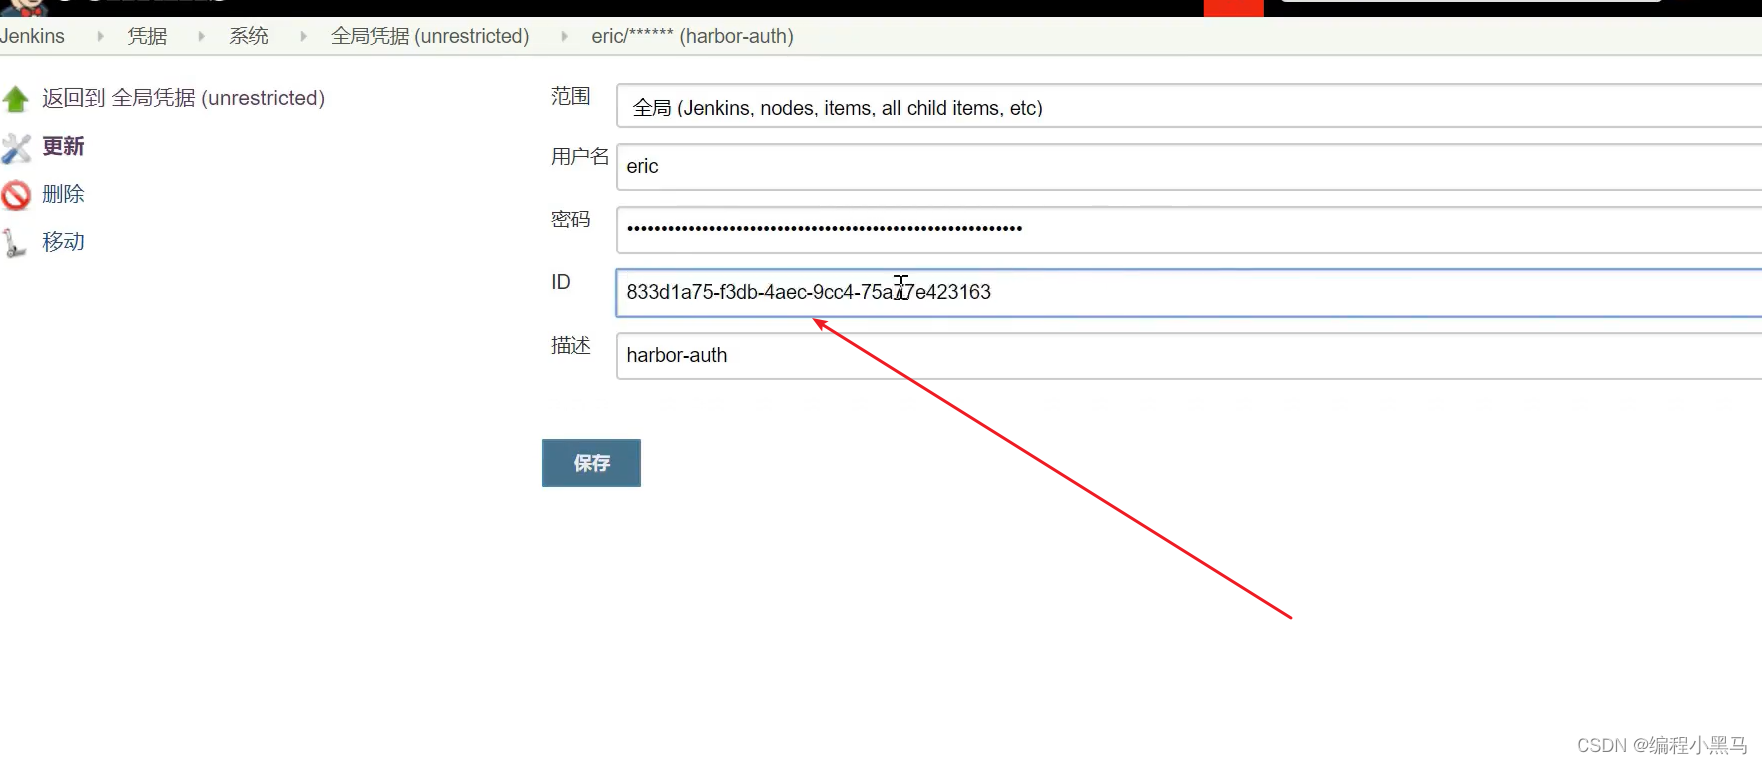Click the red delete prohibition icon
This screenshot has width=1762, height=764.
click(16, 195)
